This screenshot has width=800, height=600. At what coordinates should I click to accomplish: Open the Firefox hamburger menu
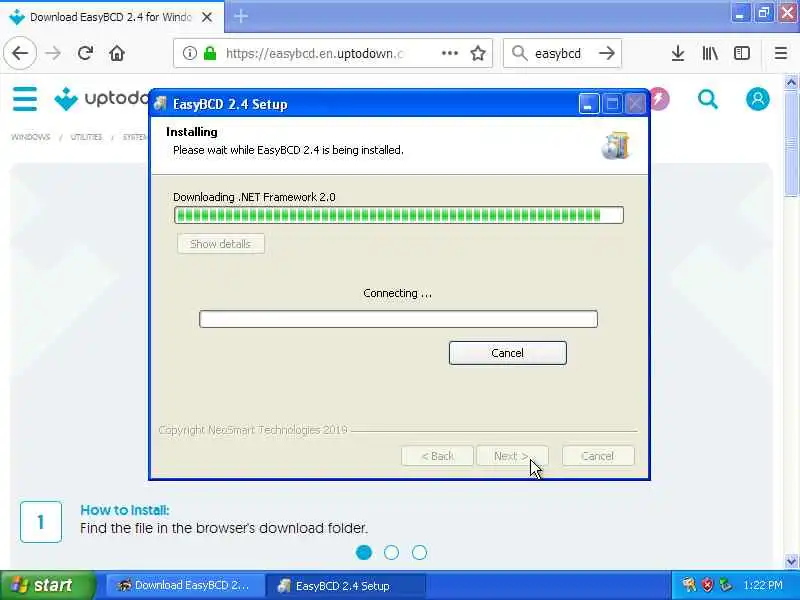(781, 53)
